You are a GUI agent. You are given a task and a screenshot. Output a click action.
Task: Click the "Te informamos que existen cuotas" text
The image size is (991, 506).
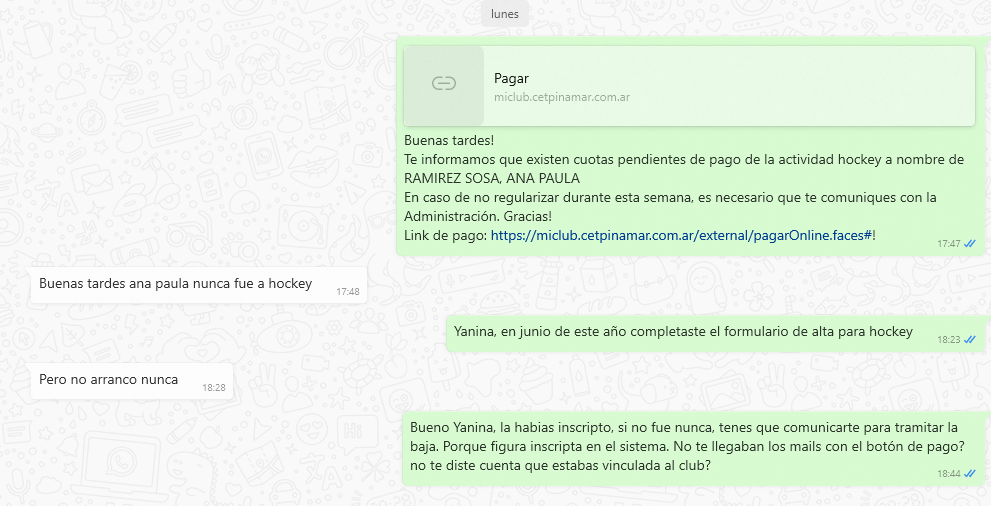point(683,159)
